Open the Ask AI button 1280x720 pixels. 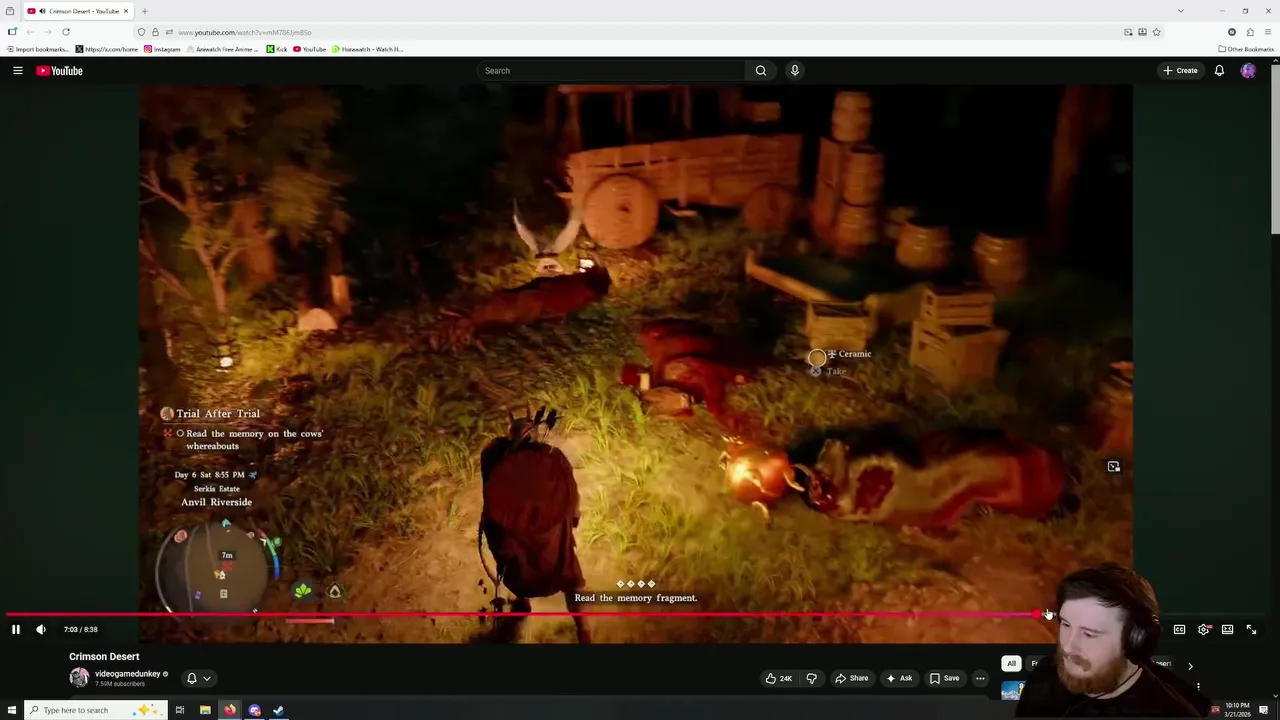(x=899, y=678)
